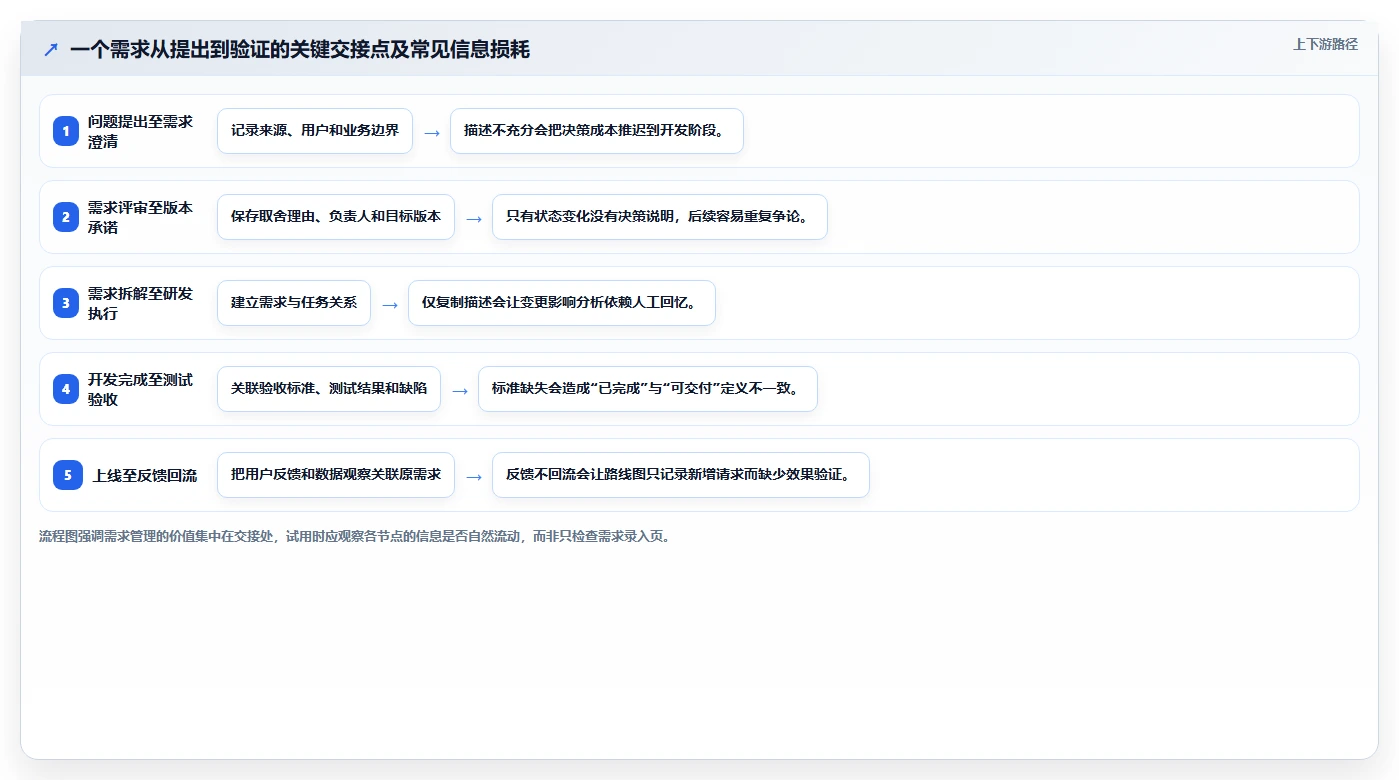Image resolution: width=1399 pixels, height=780 pixels.
Task: Click the step 2 number badge
Action: tap(66, 217)
